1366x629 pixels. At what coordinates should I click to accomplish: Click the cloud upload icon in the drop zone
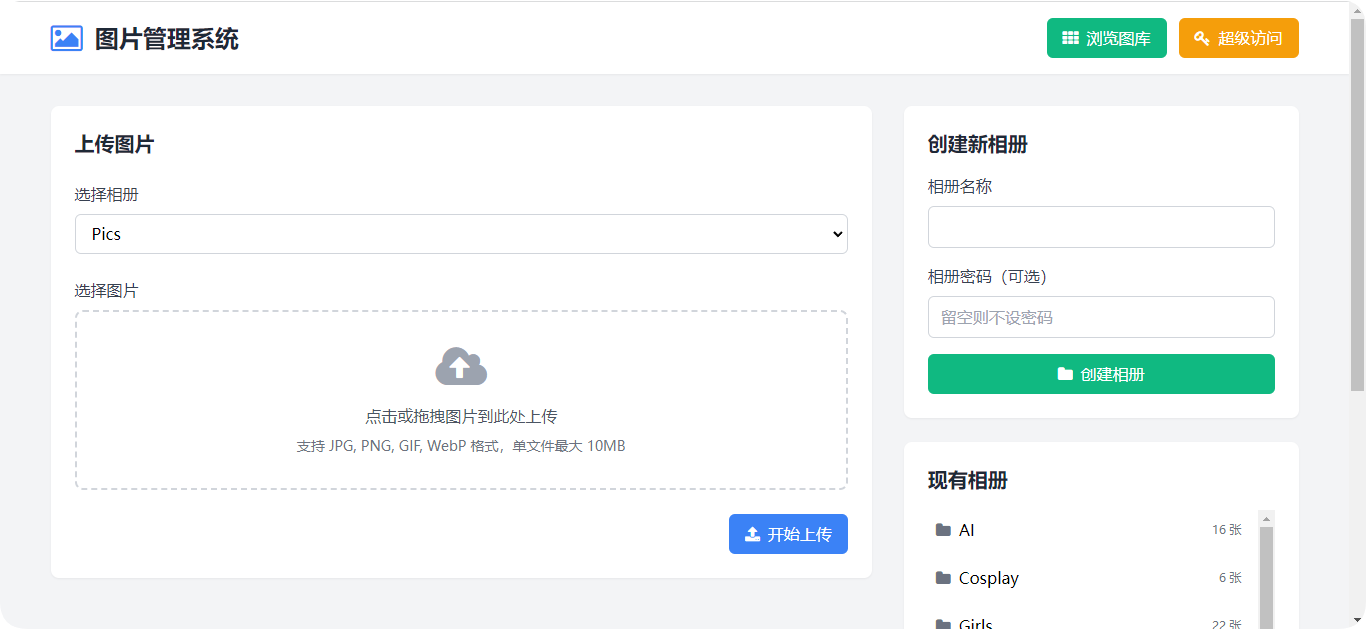[x=460, y=366]
